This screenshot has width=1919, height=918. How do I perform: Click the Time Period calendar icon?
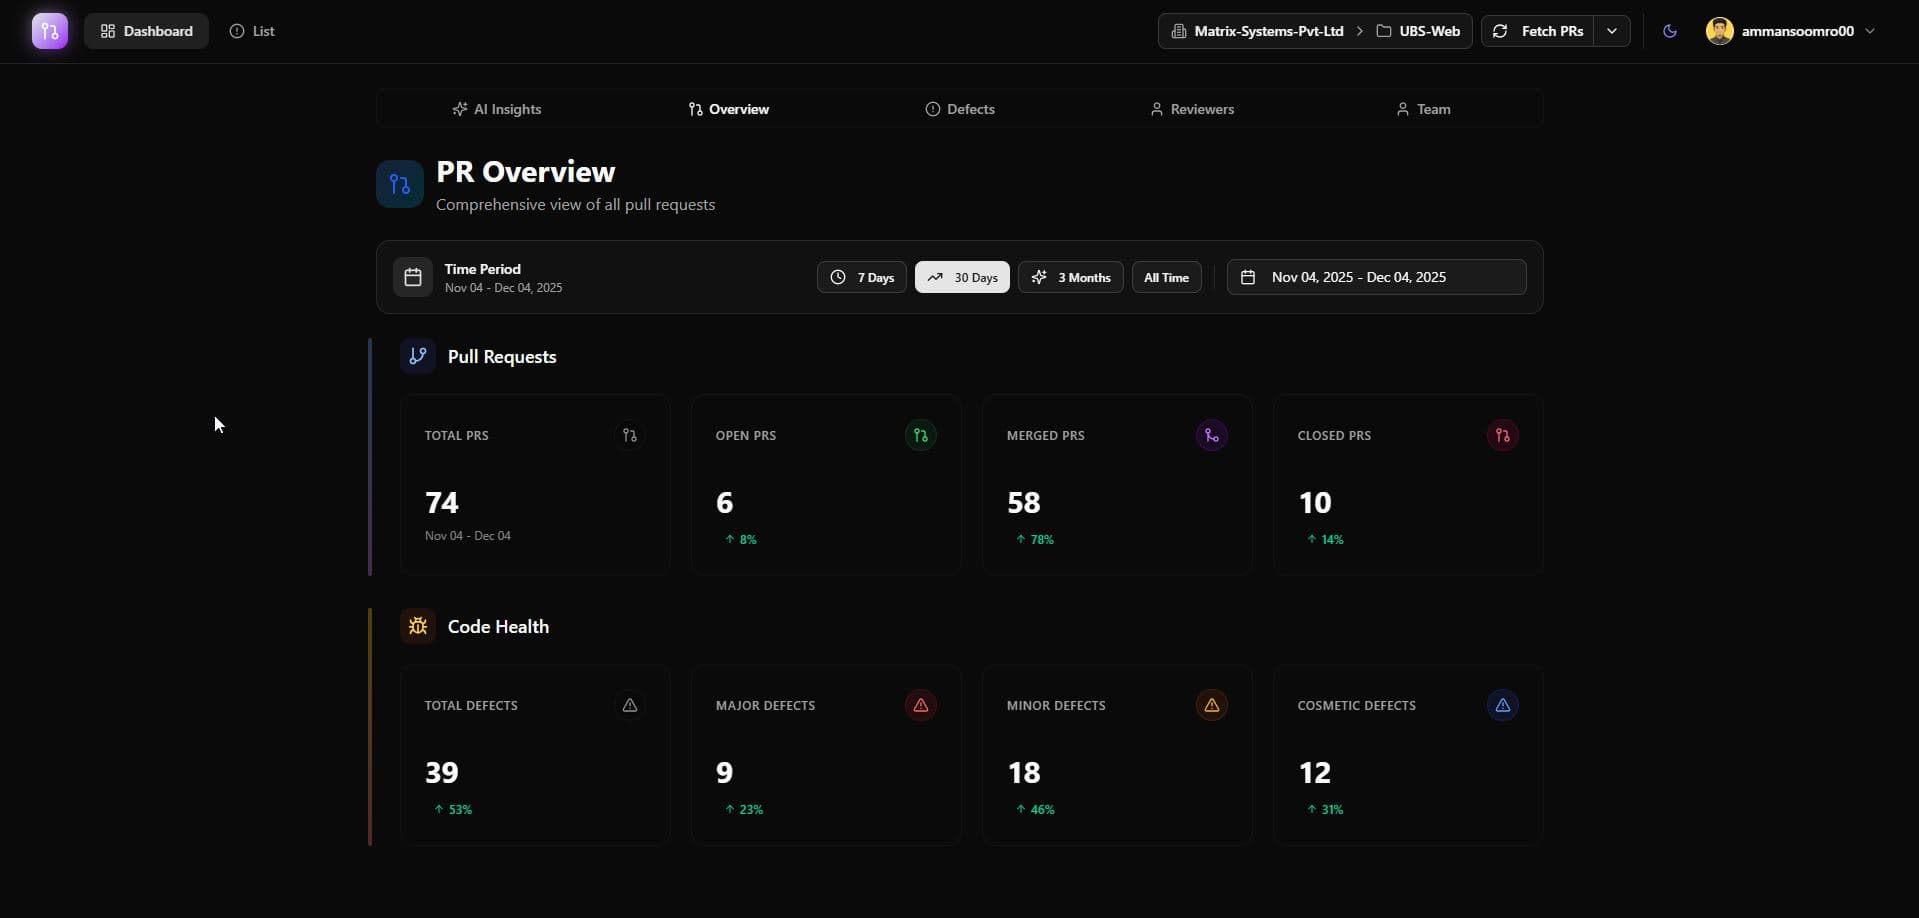pos(413,277)
